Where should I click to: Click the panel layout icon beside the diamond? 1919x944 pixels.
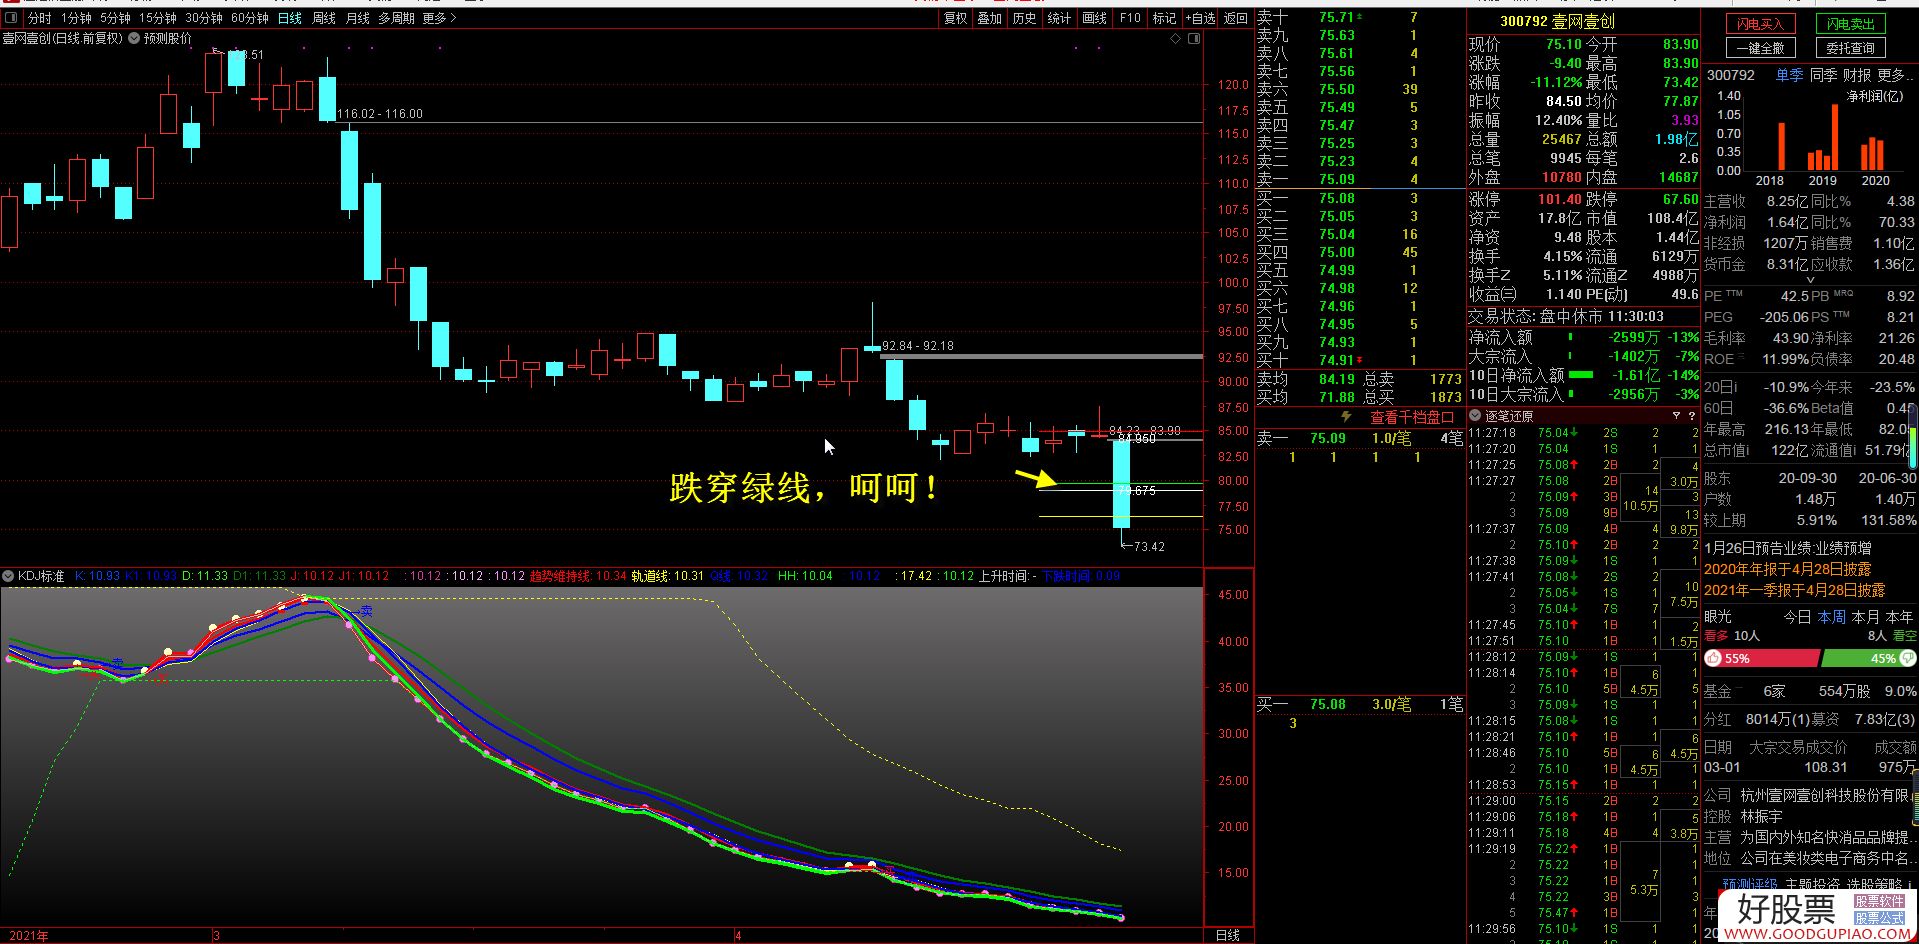click(1194, 38)
